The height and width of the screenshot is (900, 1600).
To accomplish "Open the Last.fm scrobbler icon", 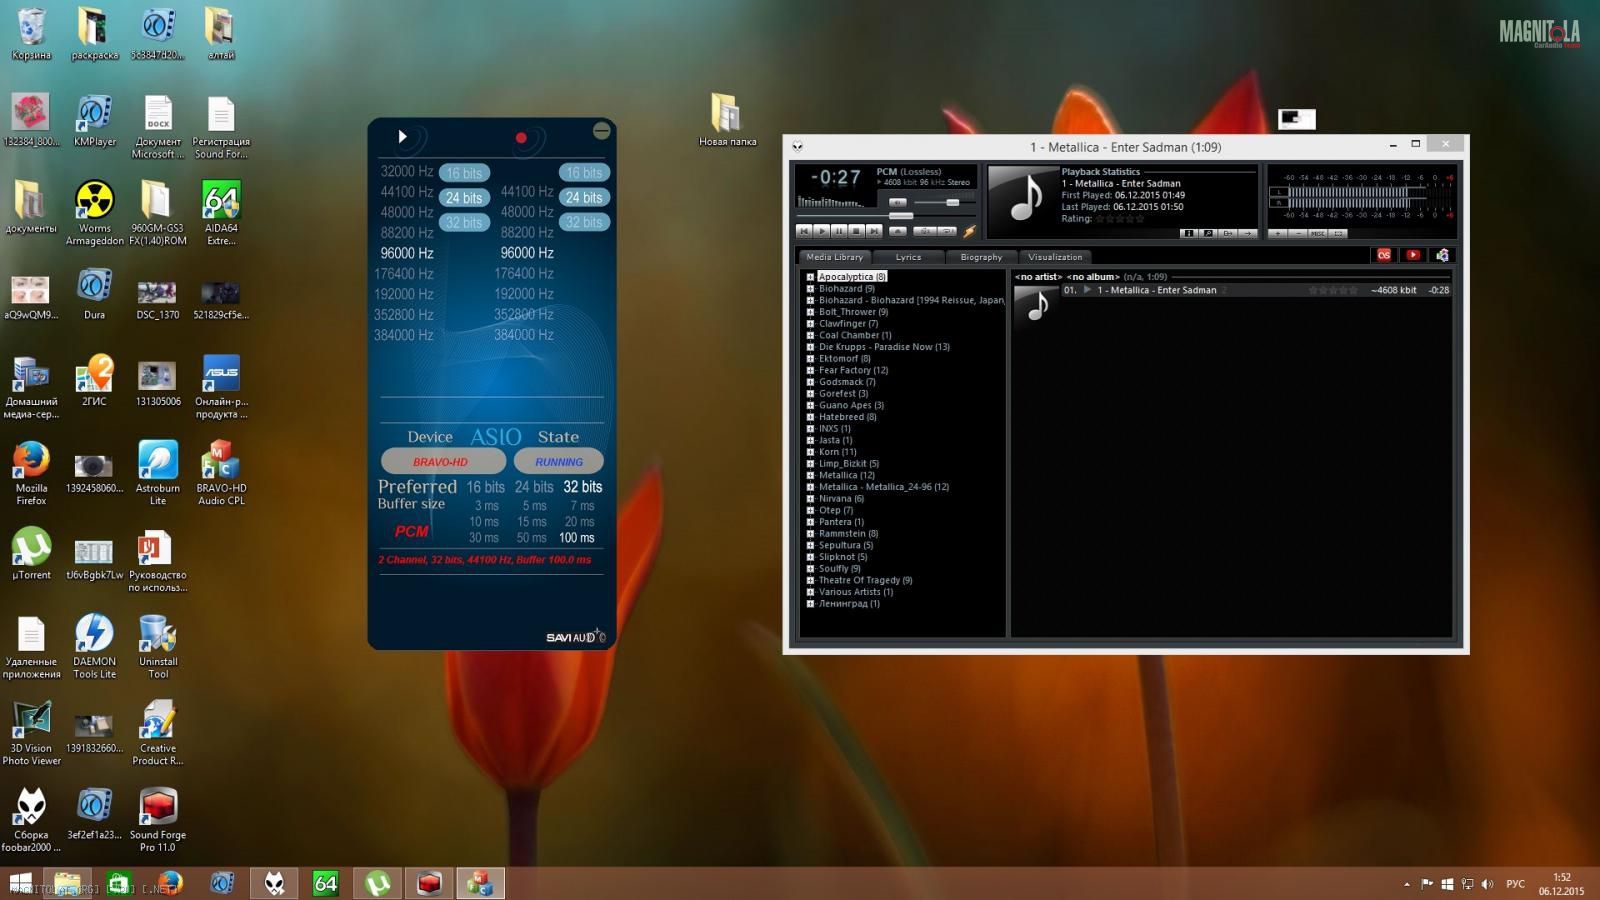I will [x=1384, y=255].
